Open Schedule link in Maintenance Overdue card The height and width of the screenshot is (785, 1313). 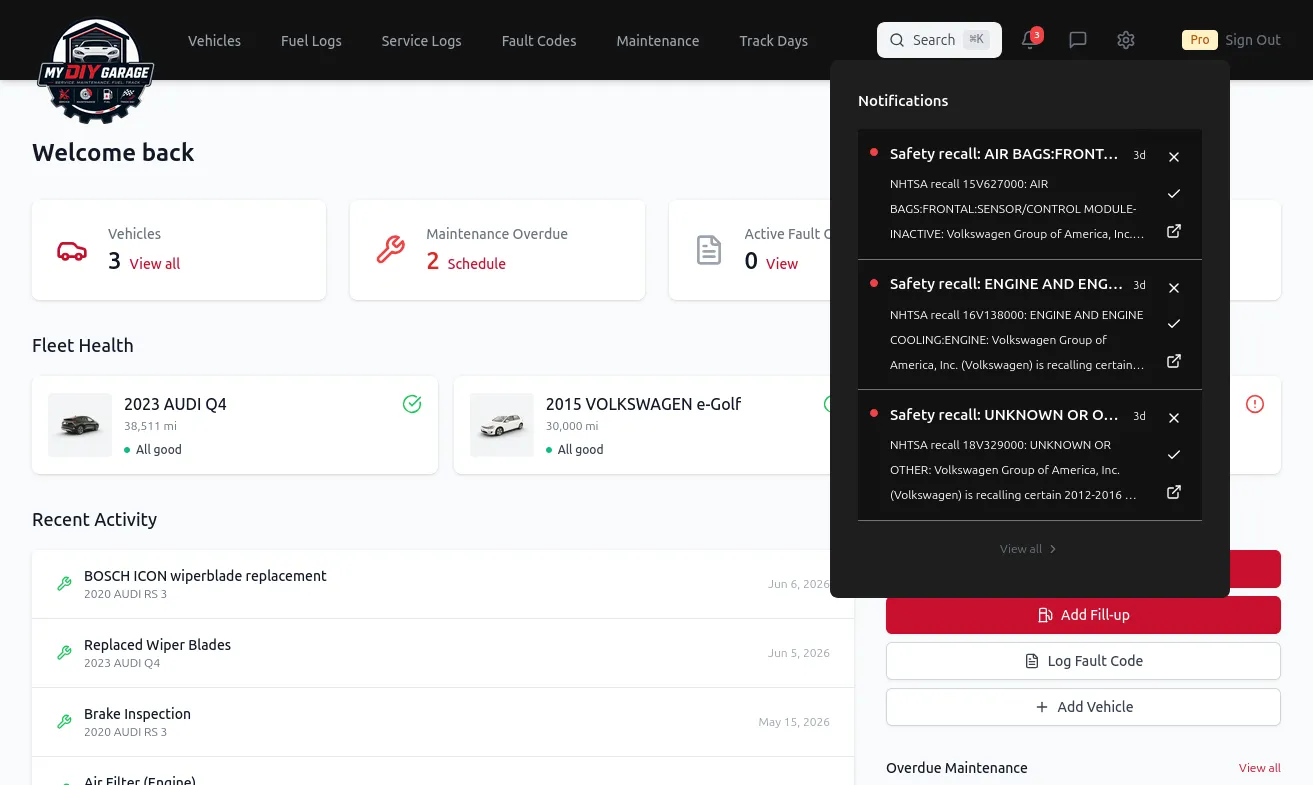pos(476,264)
